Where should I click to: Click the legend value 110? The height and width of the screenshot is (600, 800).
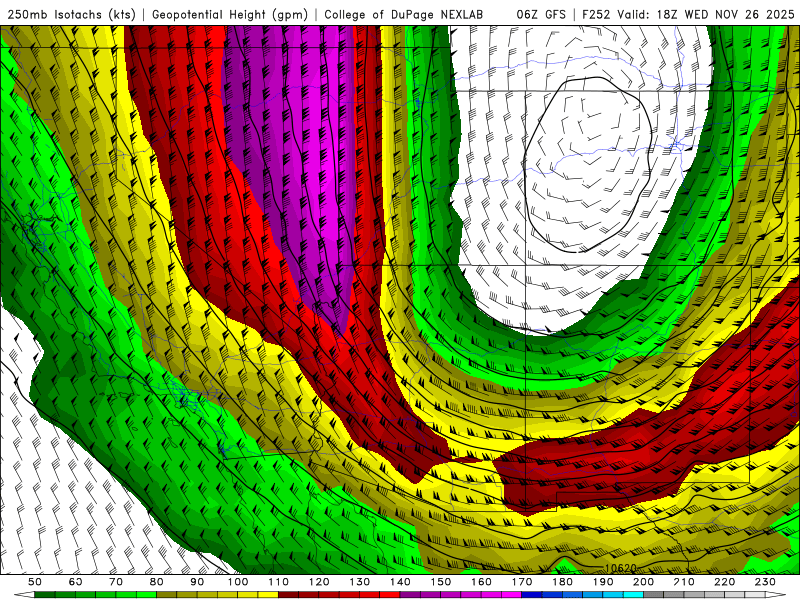point(279,582)
